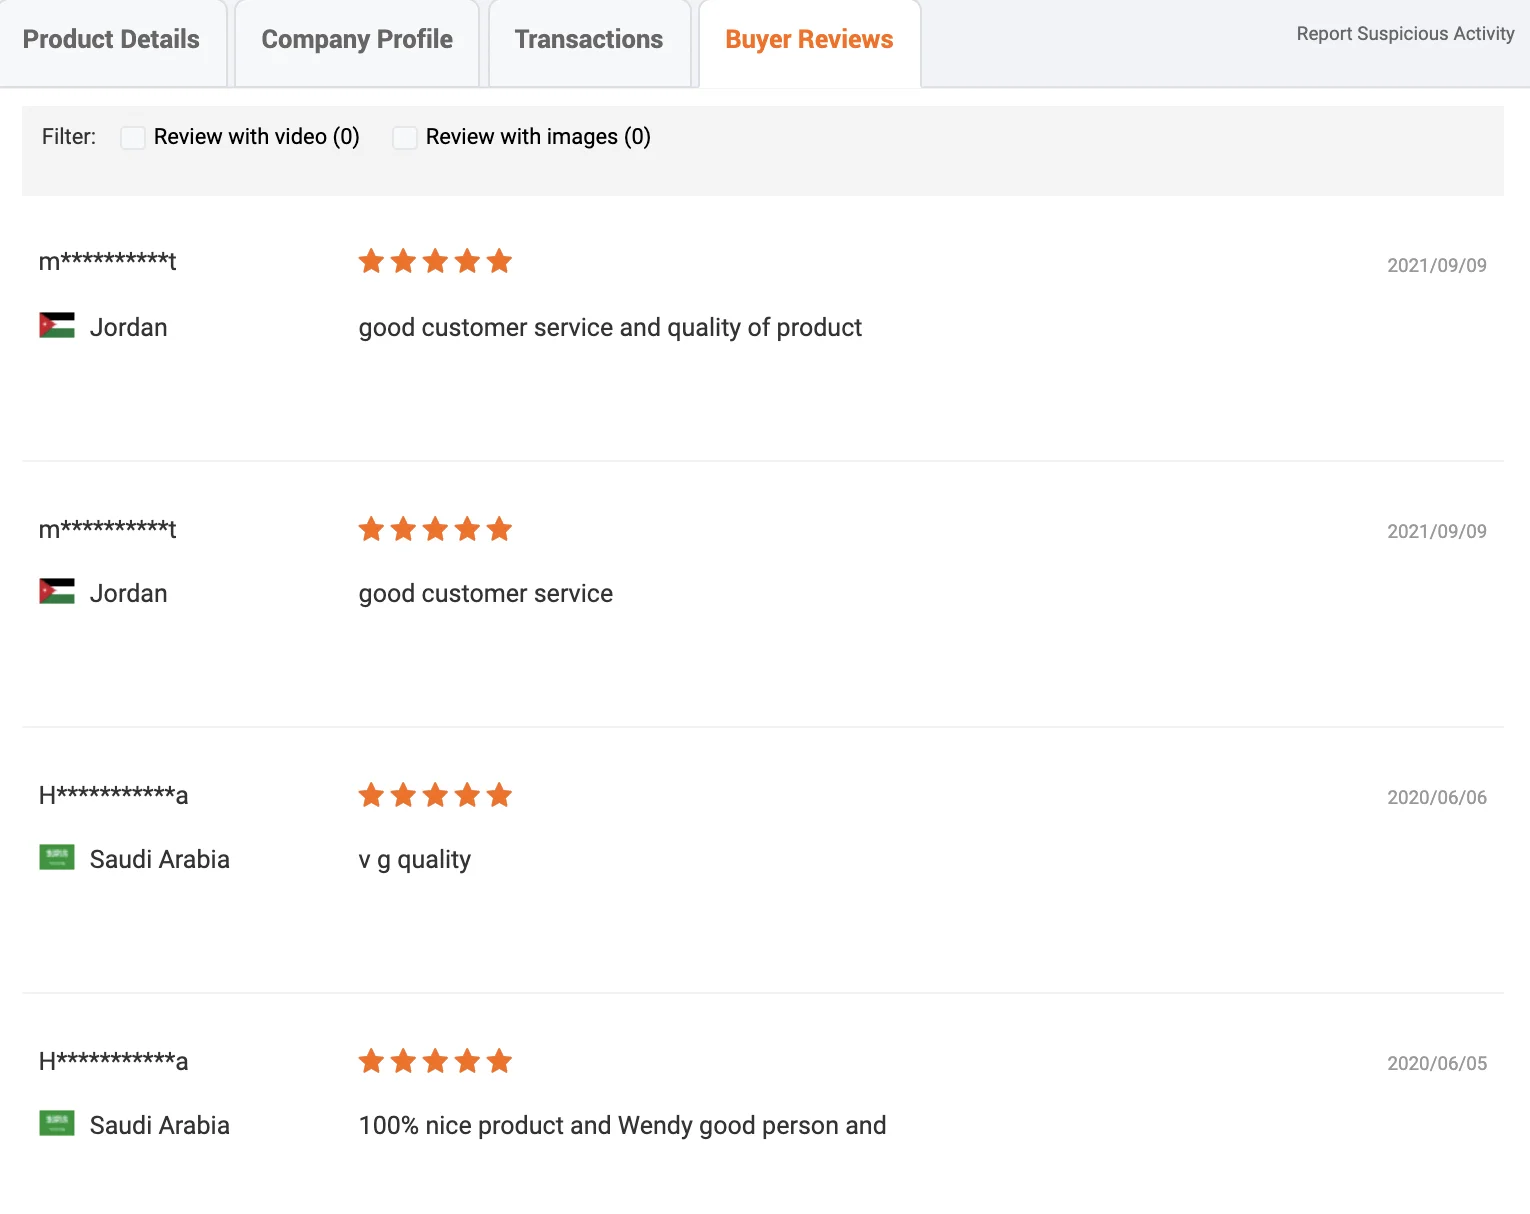Select the Buyer Reviews tab

click(x=809, y=40)
